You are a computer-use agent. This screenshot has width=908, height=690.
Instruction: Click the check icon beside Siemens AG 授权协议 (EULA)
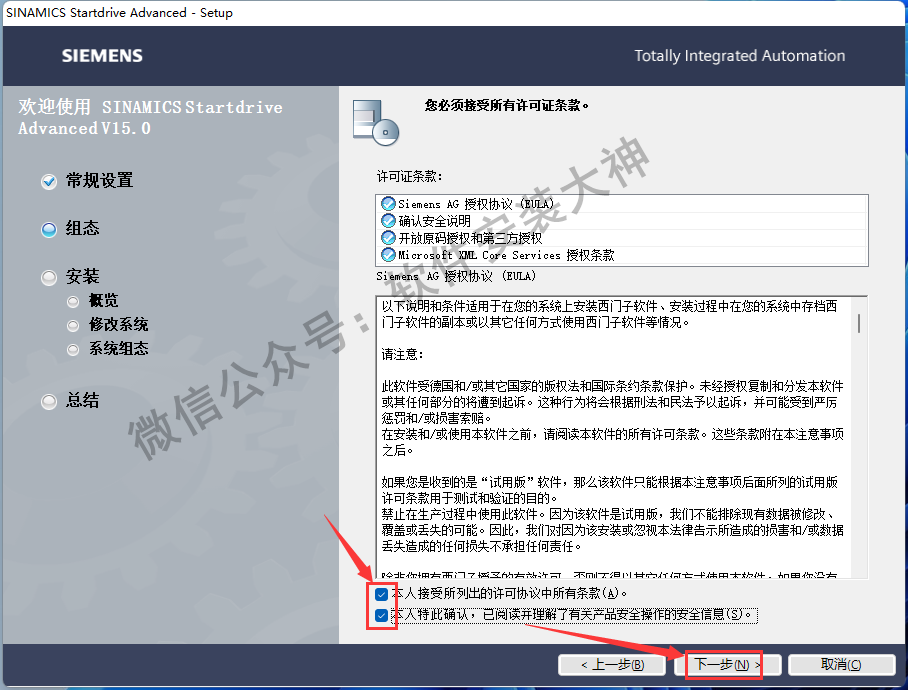(388, 204)
